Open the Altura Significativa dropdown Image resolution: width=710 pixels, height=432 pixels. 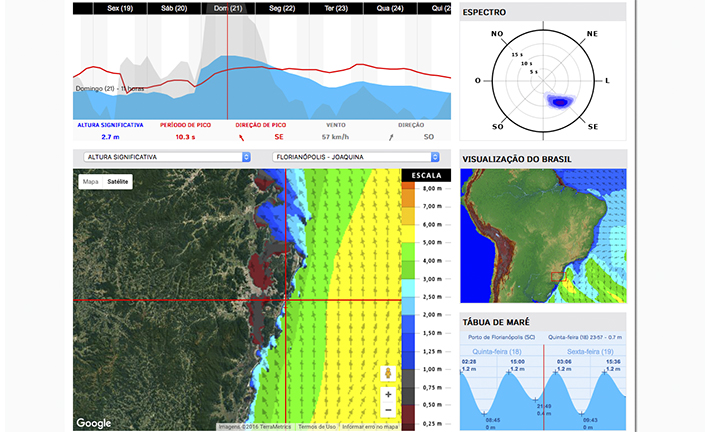tap(167, 157)
